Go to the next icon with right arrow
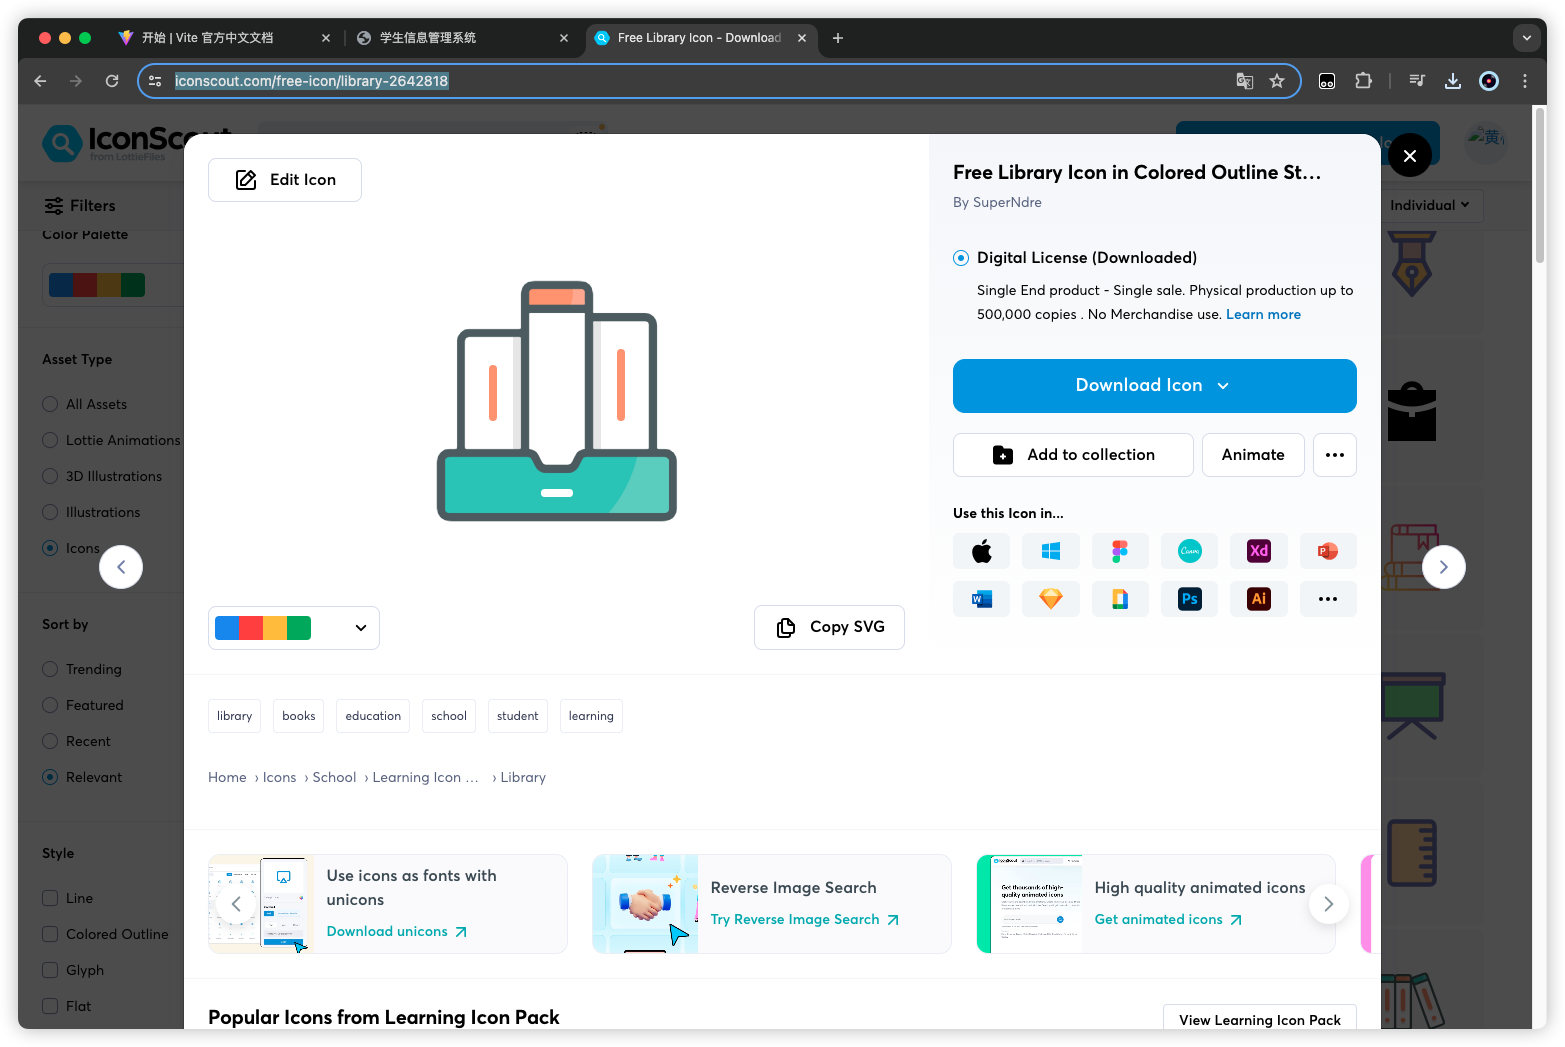 pos(1443,567)
